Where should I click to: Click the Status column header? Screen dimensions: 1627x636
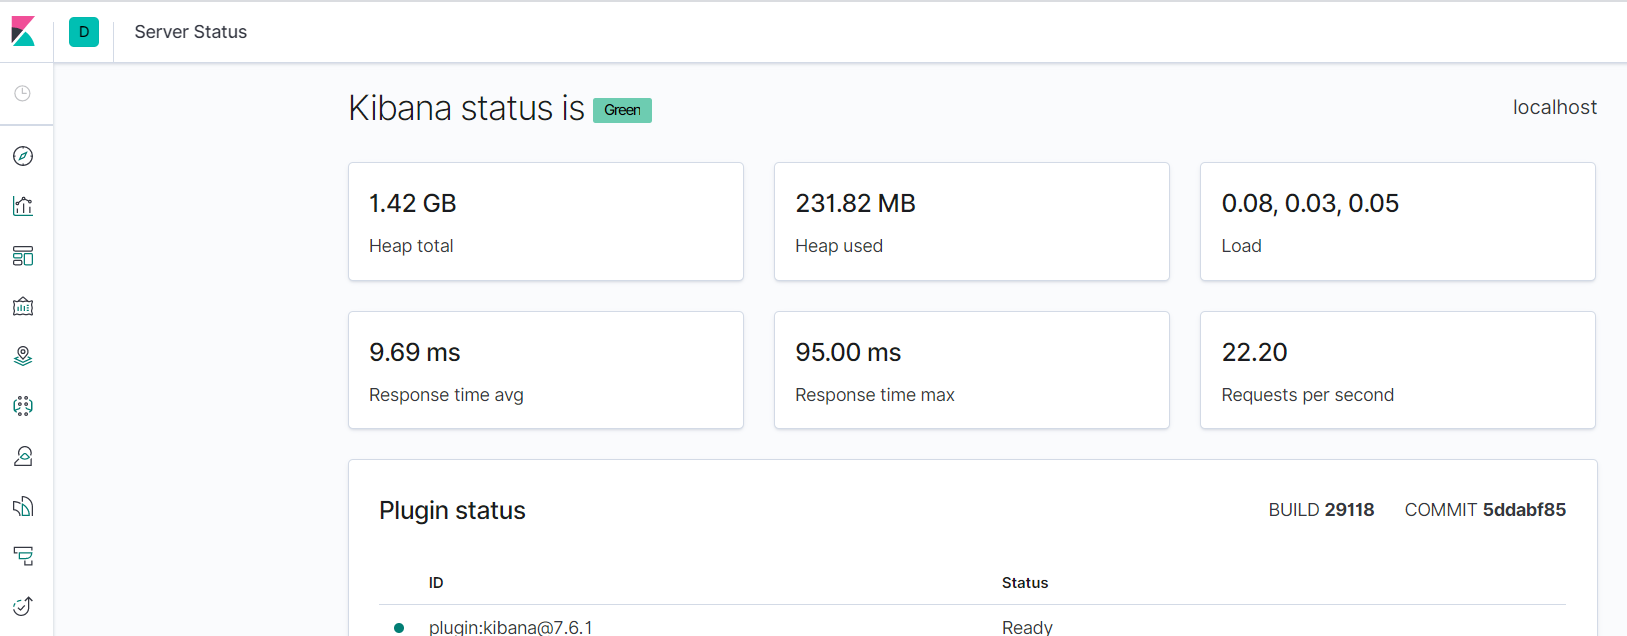click(x=1025, y=583)
